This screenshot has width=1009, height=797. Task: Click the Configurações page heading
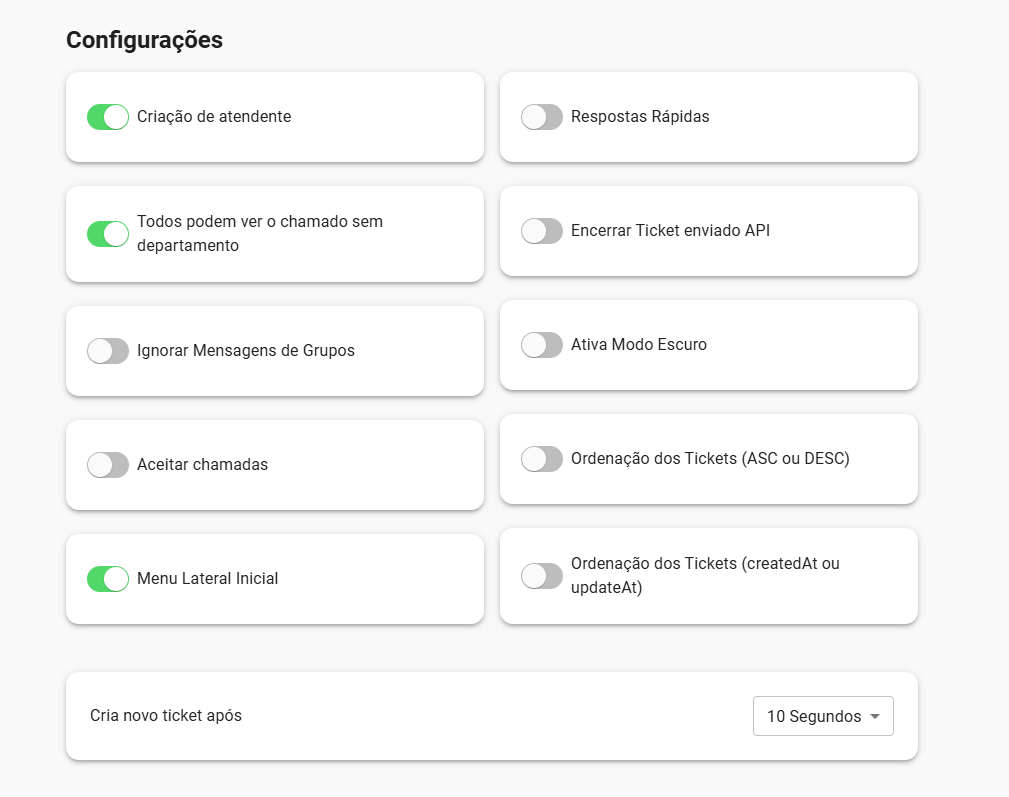144,41
